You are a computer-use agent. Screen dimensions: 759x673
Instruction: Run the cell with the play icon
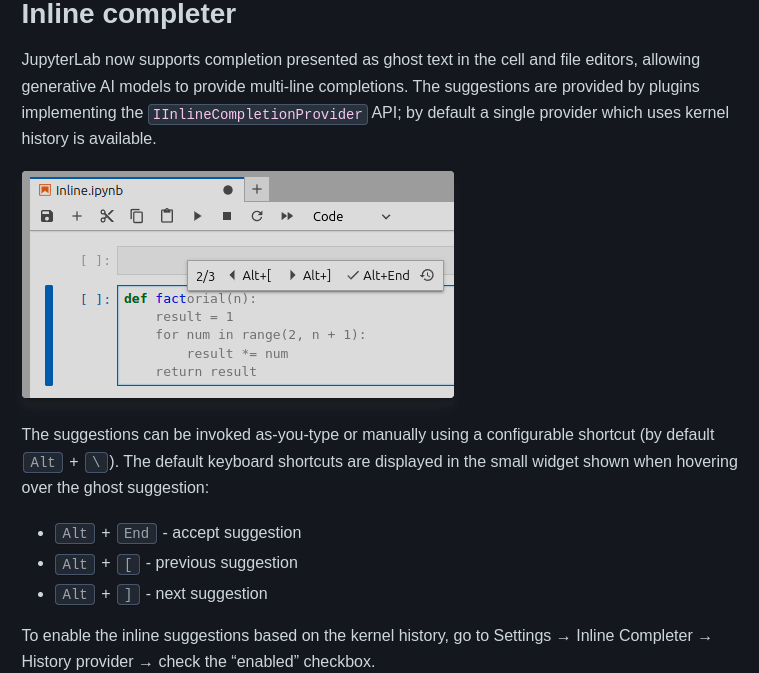click(197, 216)
